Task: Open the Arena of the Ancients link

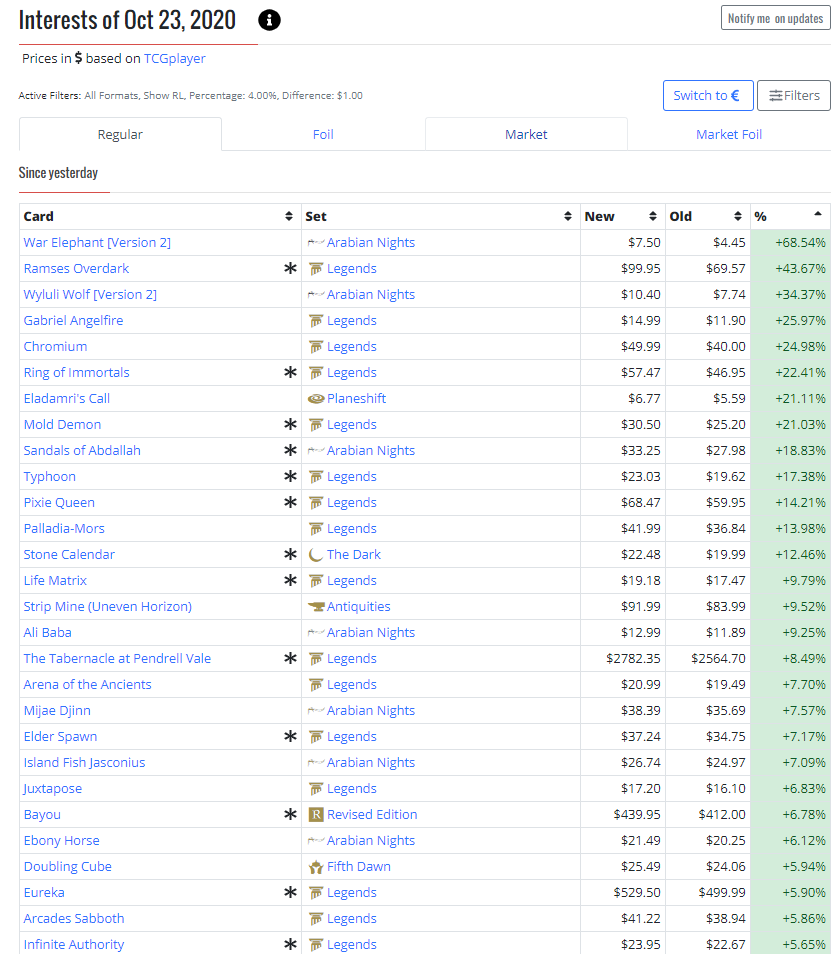Action: point(88,684)
